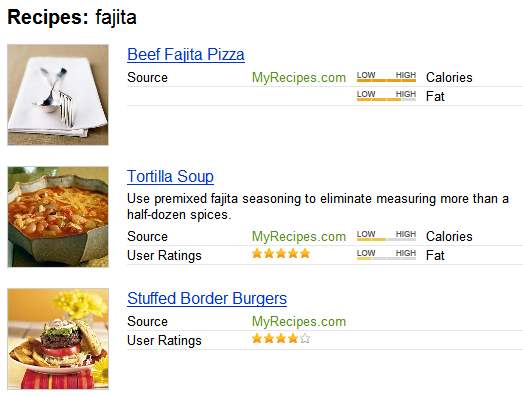Viewport: 523px width, 396px height.
Task: Open the Tortilla Soup recipe link
Action: 170,176
